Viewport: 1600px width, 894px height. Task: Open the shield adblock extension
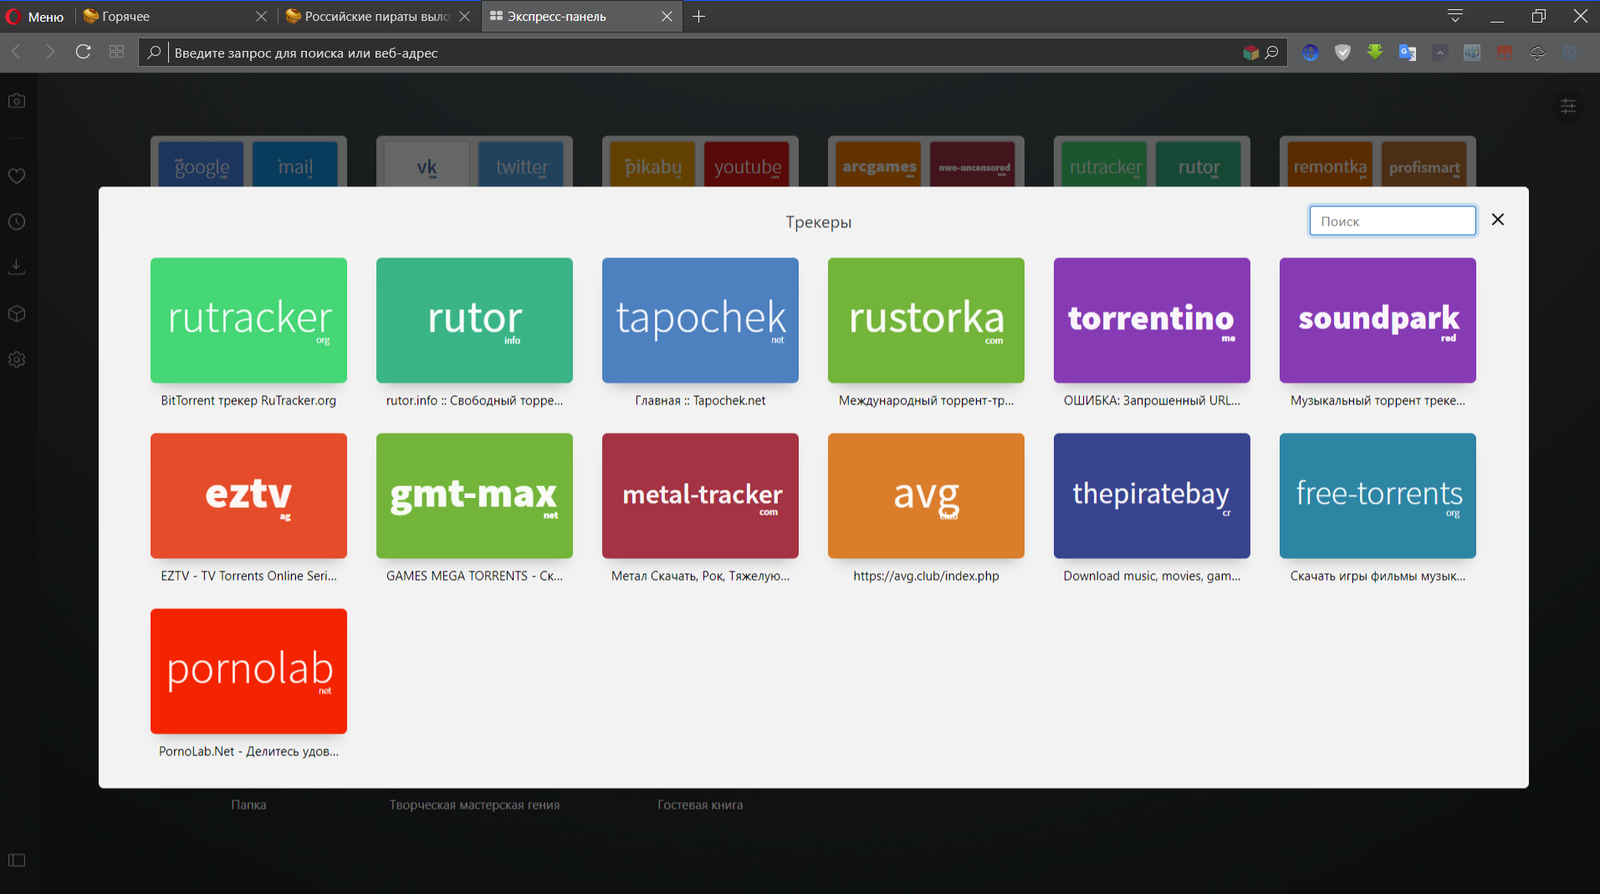coord(1343,52)
